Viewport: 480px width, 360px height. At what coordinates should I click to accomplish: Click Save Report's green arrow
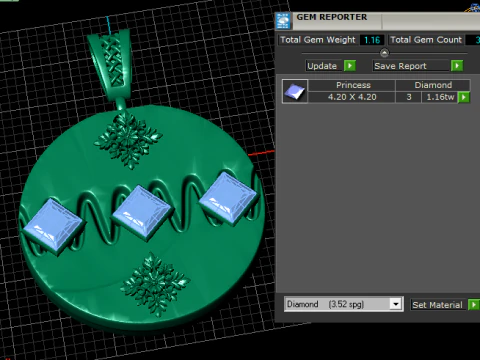click(x=457, y=66)
